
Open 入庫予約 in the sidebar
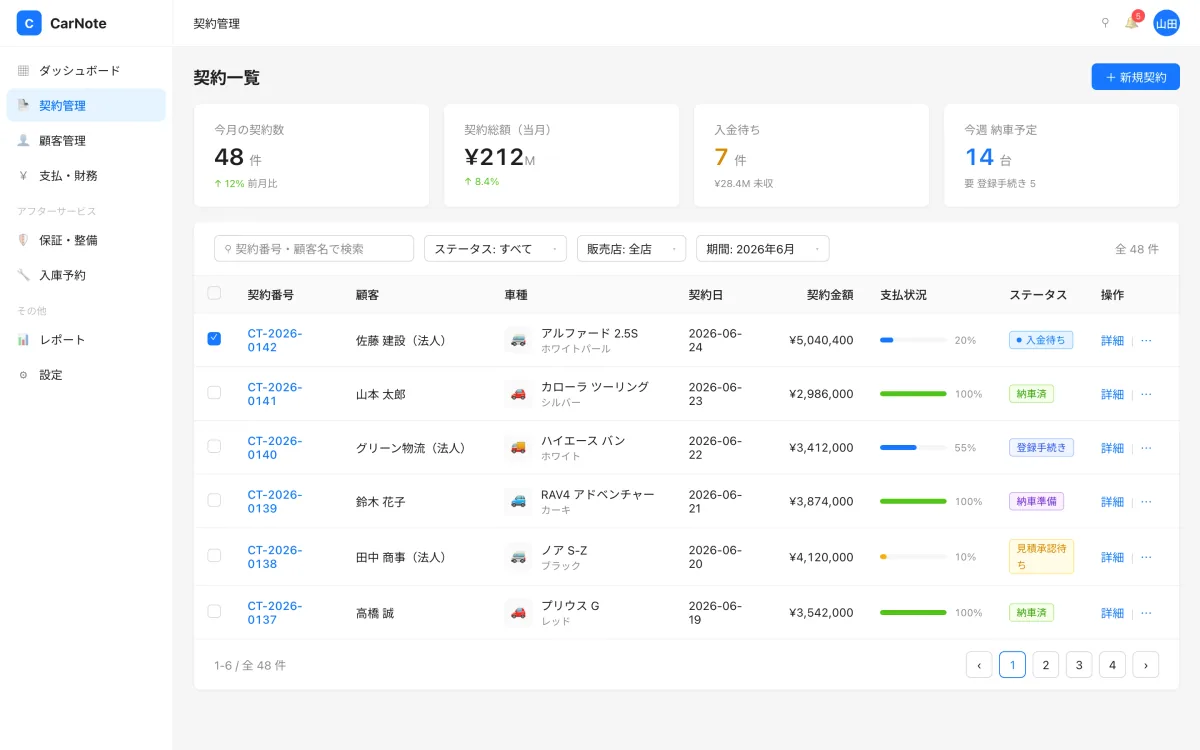[86, 275]
